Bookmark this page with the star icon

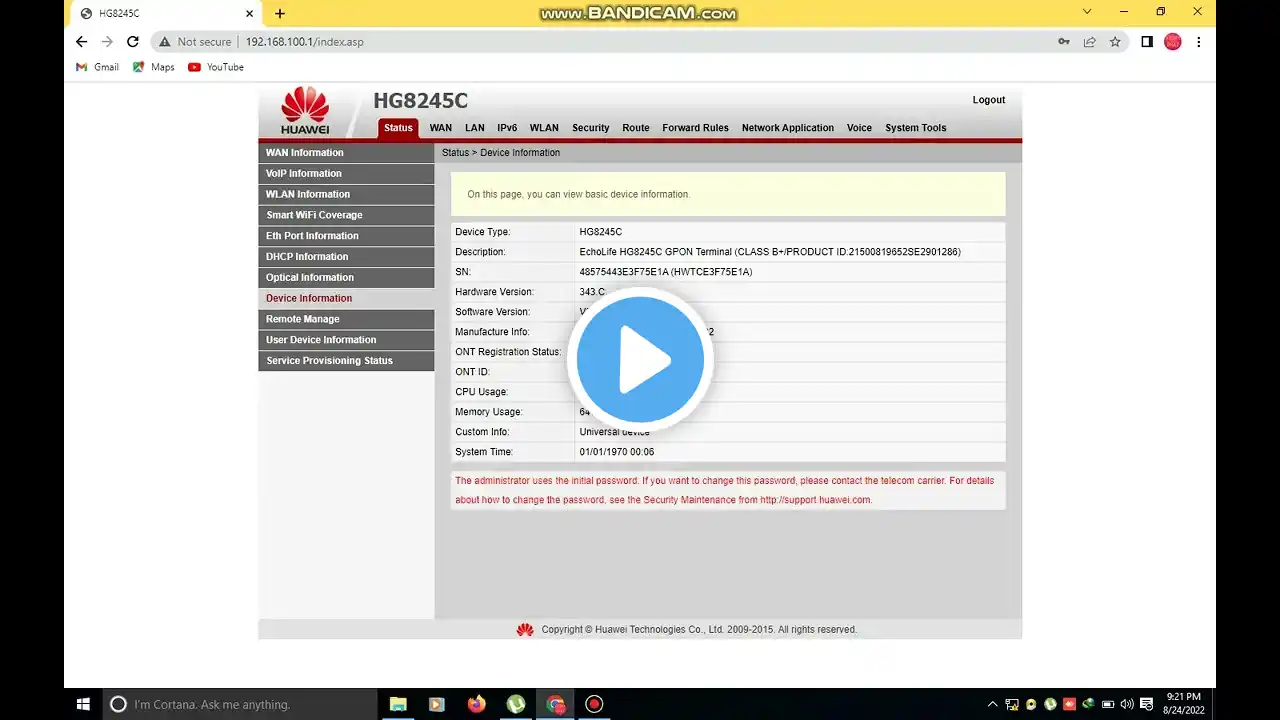coord(1115,42)
